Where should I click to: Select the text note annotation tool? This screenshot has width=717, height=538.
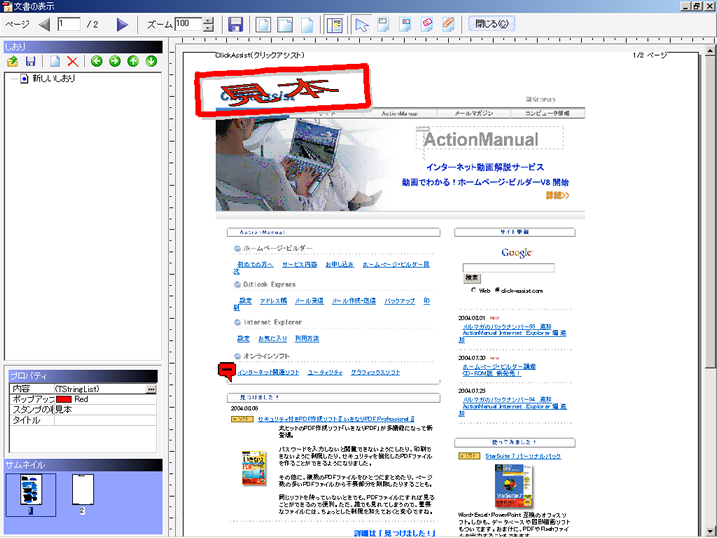383,24
